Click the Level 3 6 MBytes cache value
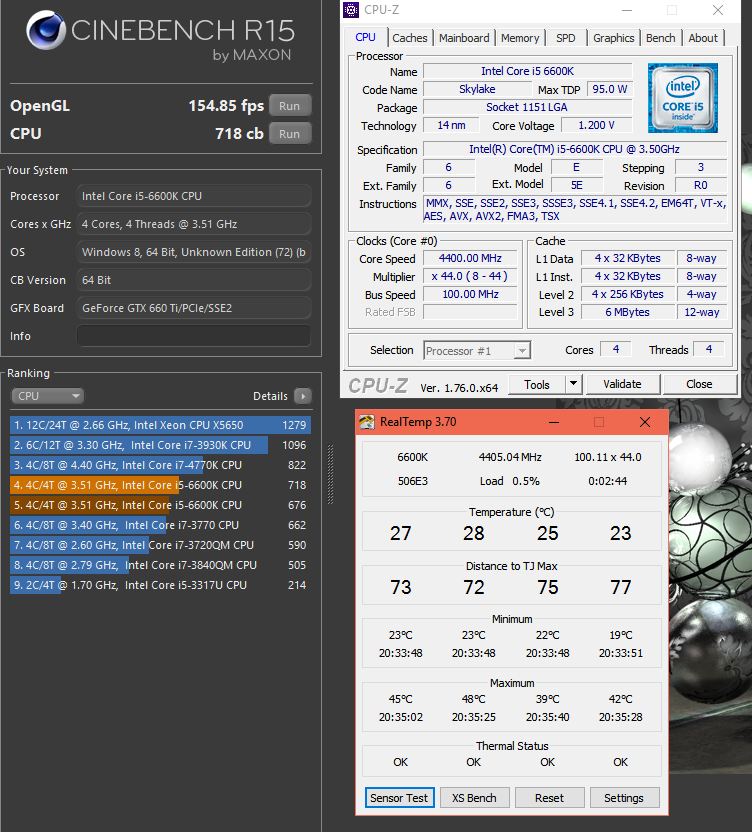 pyautogui.click(x=627, y=312)
